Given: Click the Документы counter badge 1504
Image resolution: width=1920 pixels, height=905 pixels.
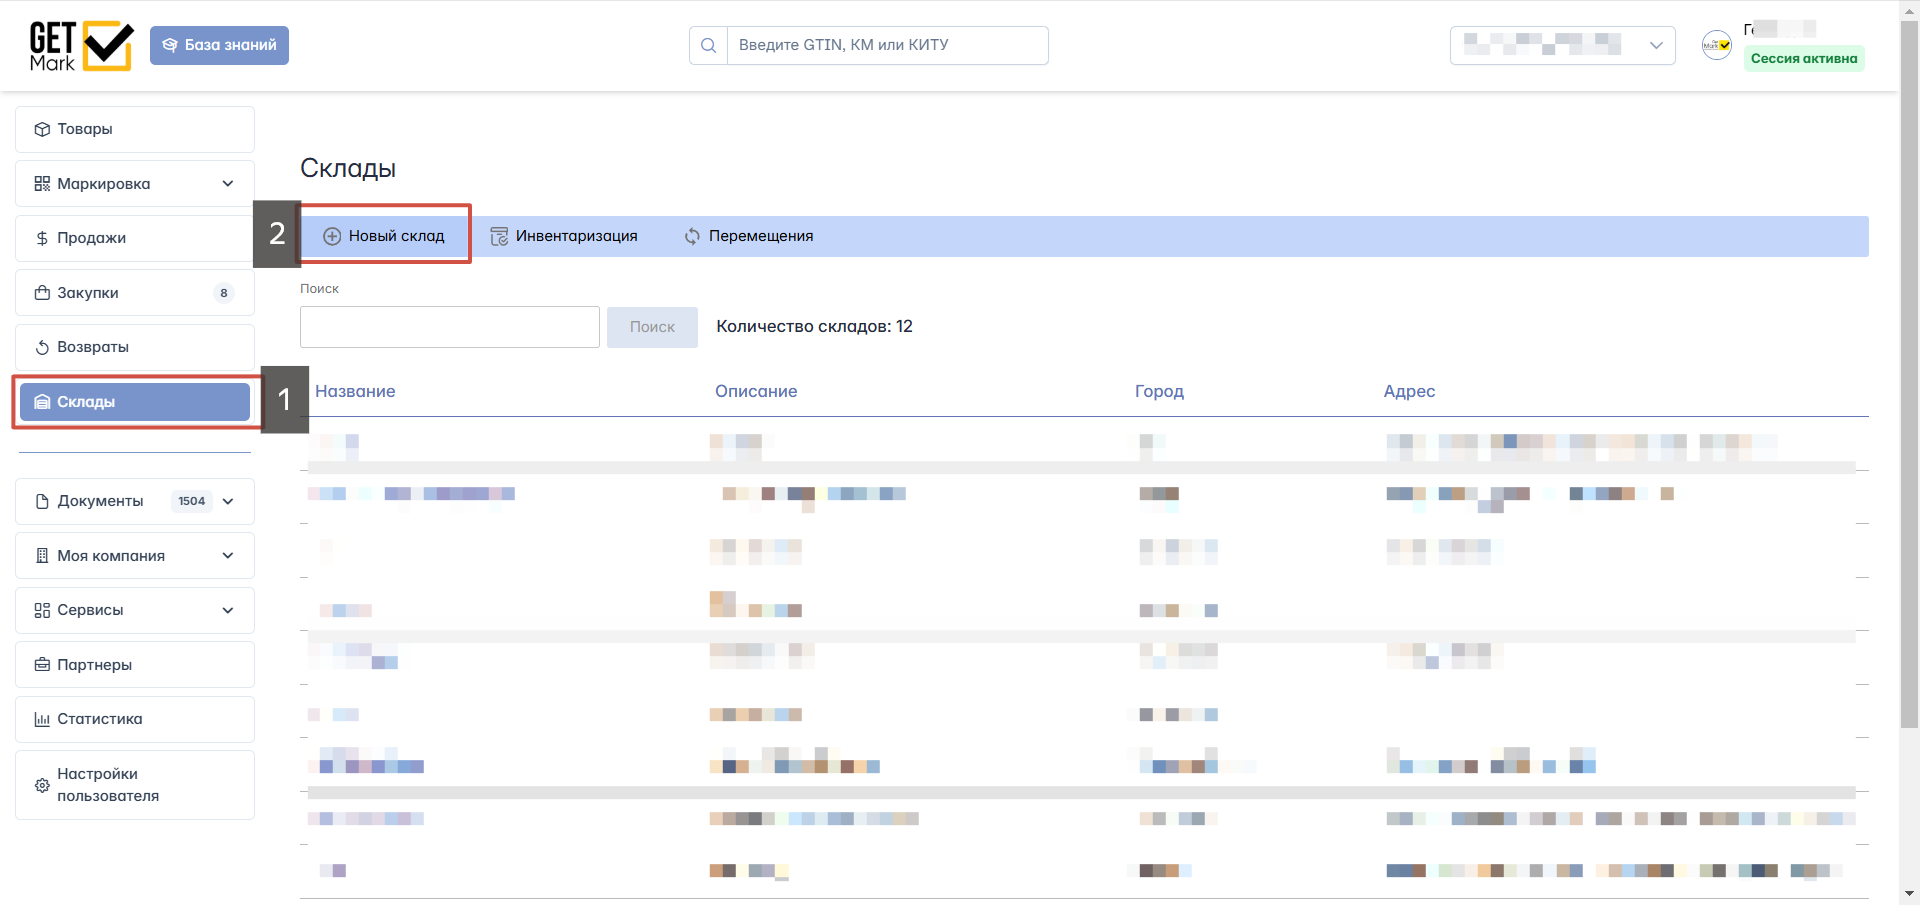Looking at the screenshot, I should tap(192, 501).
